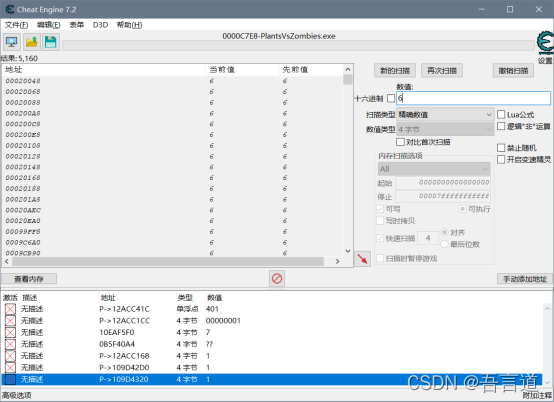Select the 最后位数 radio button
Viewport: 554px width, 402px height.
click(444, 244)
